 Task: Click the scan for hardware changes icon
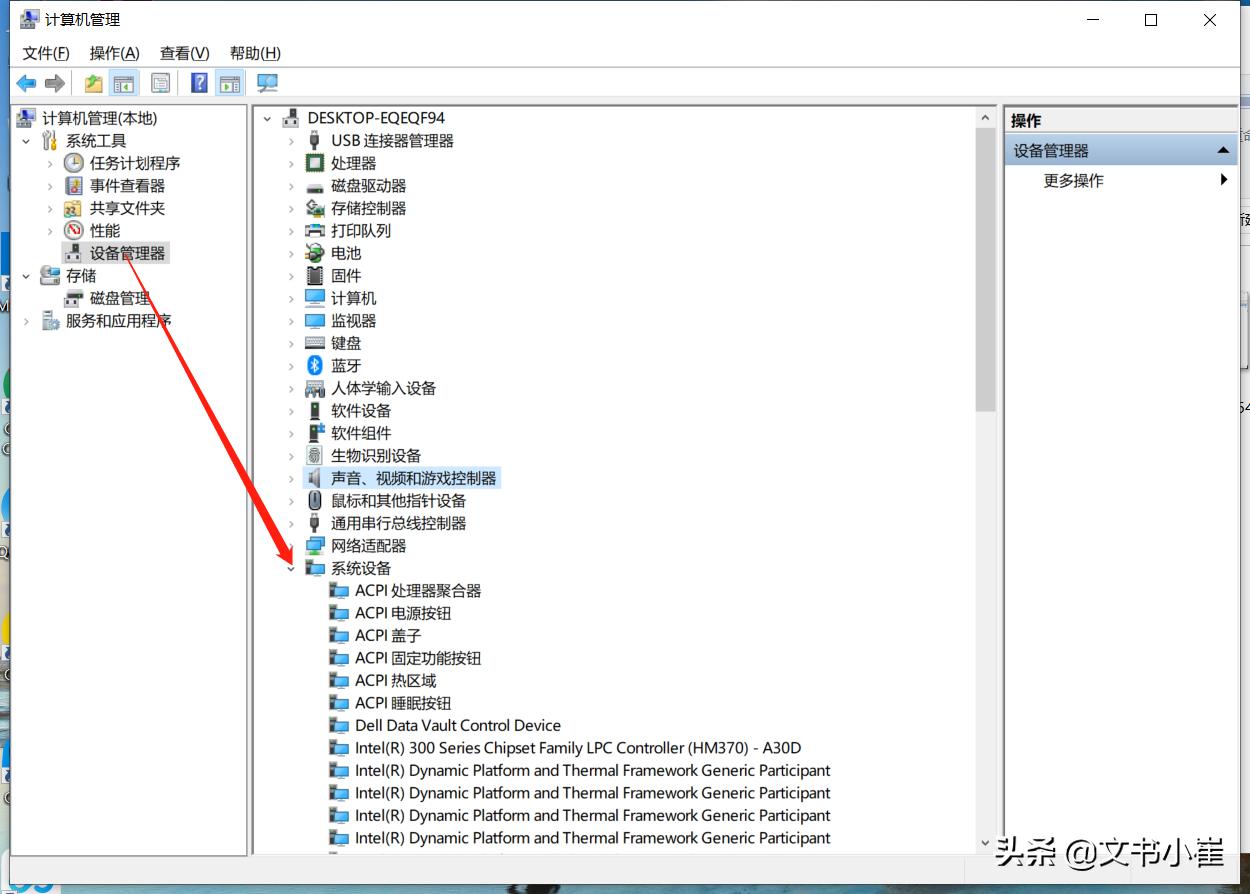pos(266,83)
